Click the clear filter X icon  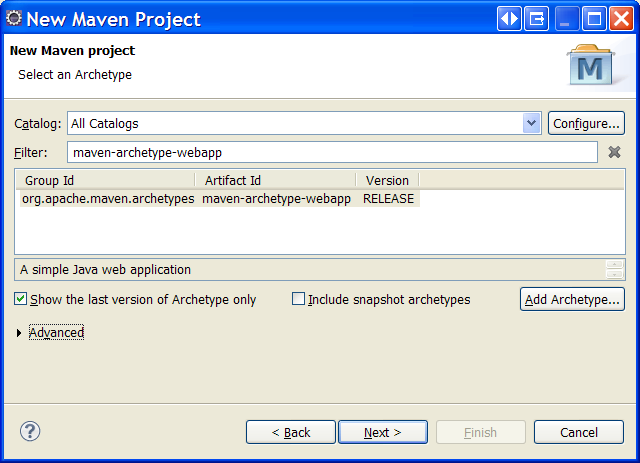(614, 152)
